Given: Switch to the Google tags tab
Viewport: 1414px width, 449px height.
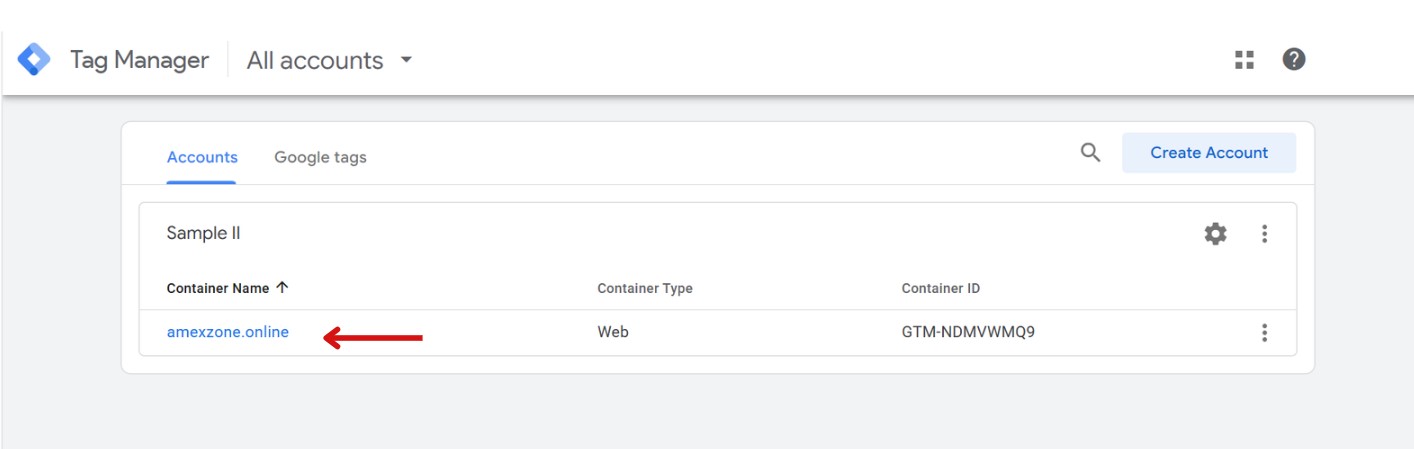Looking at the screenshot, I should coord(320,157).
